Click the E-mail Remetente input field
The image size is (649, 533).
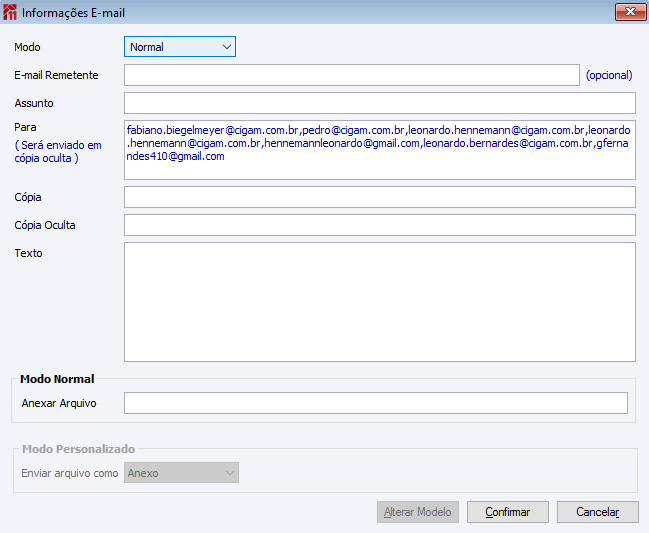(x=351, y=75)
